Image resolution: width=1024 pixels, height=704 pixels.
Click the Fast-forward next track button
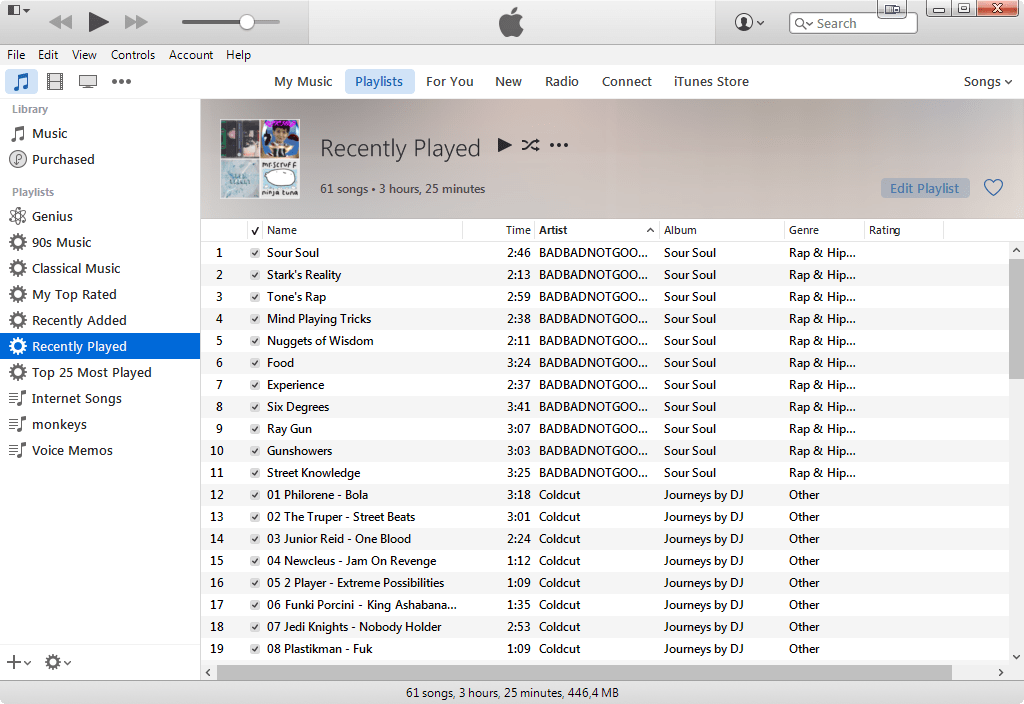pos(136,22)
